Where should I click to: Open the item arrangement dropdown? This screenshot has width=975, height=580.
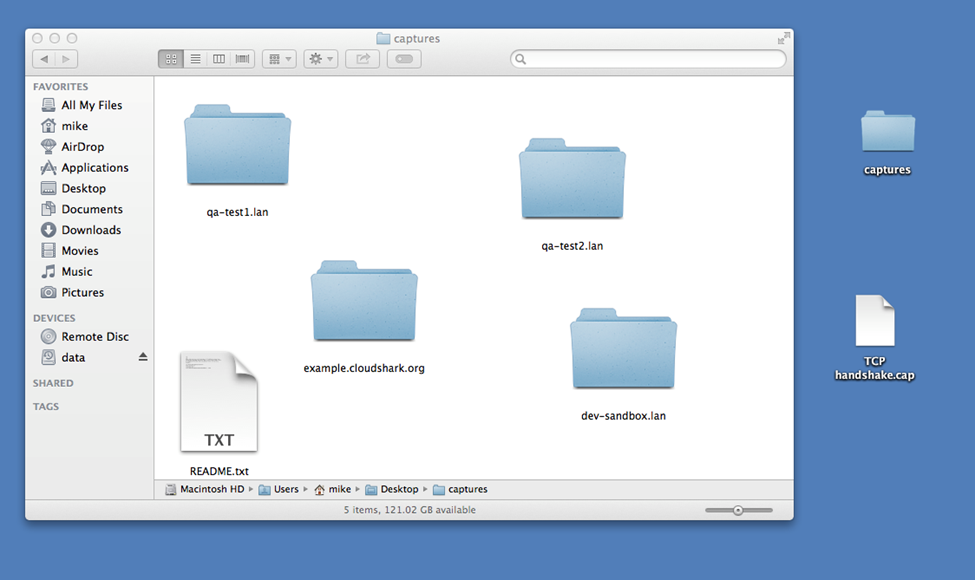(x=279, y=59)
